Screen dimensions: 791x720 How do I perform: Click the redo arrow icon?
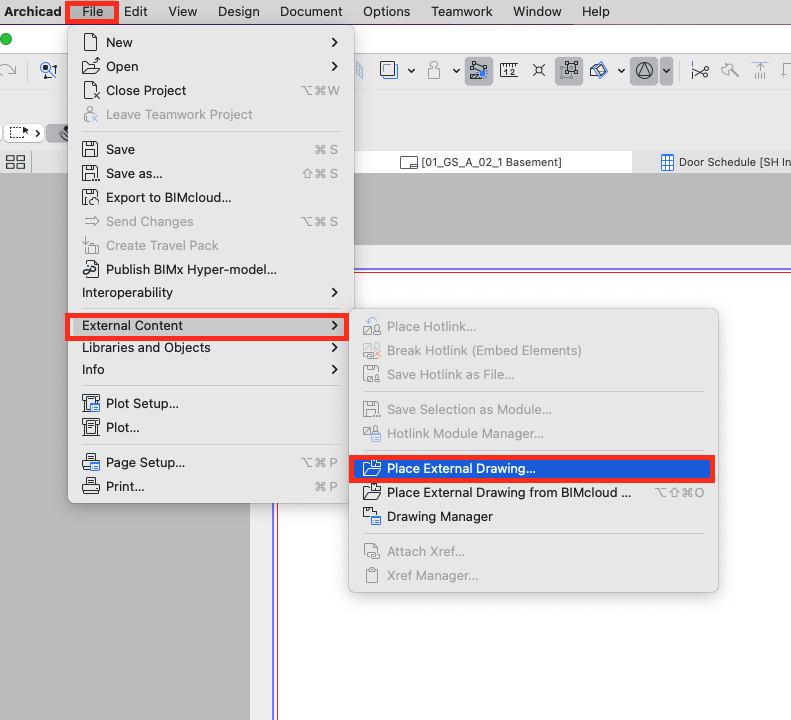coord(8,70)
